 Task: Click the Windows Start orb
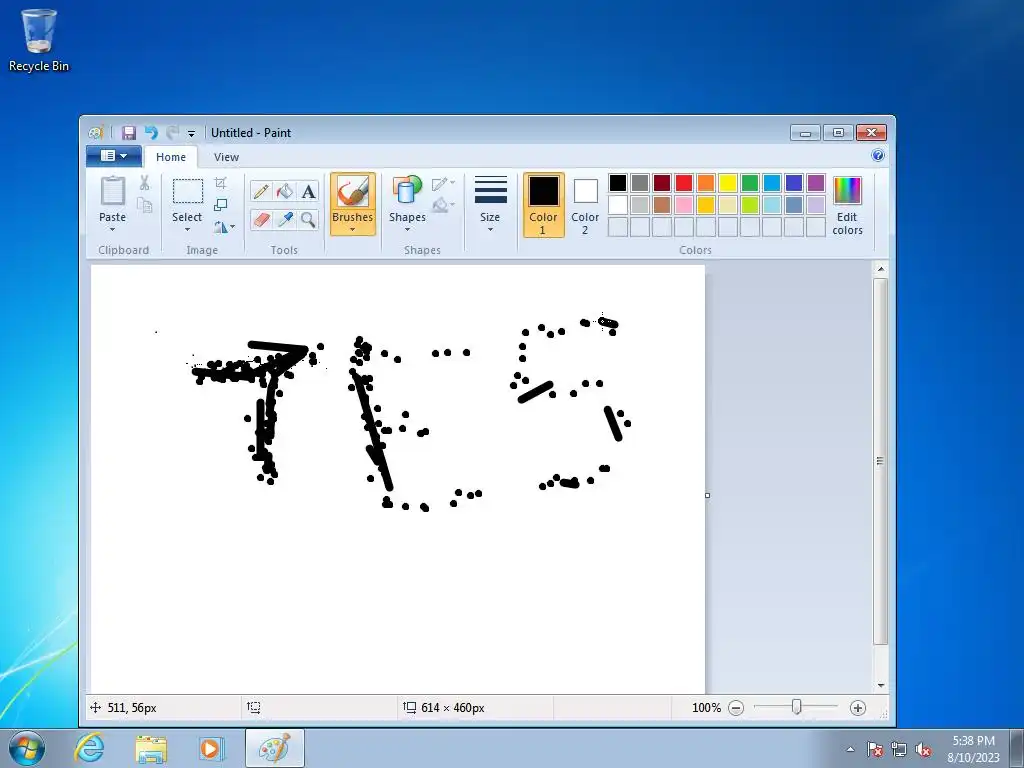[27, 748]
